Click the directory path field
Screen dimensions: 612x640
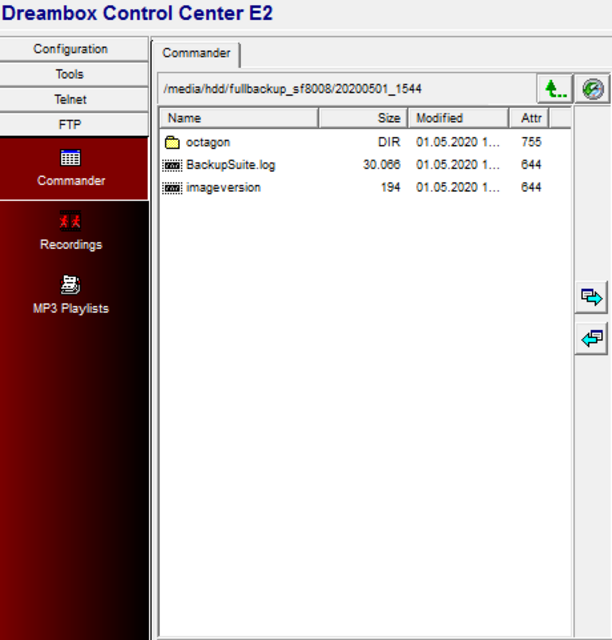(x=347, y=89)
